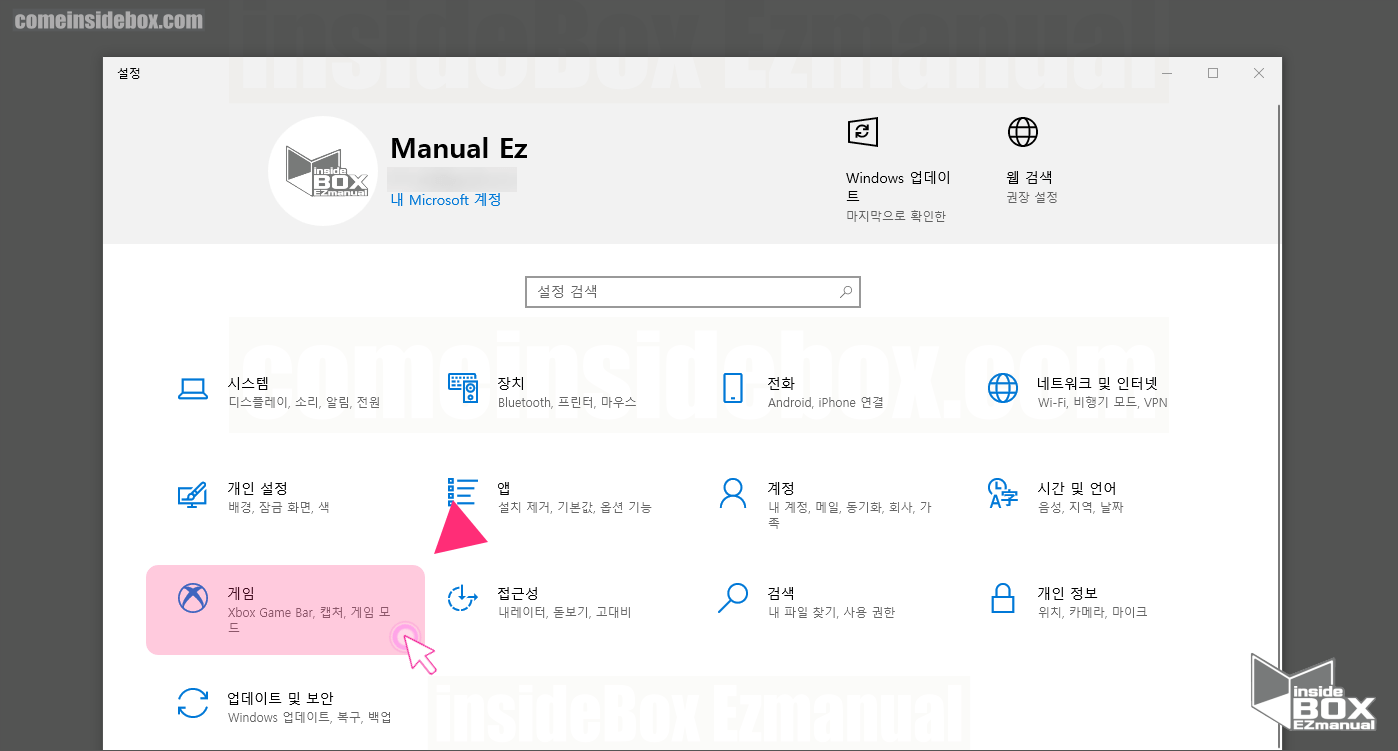Viewport: 1398px width, 751px height.
Task: Select the 시간 및 언어 title
Action: click(1077, 488)
